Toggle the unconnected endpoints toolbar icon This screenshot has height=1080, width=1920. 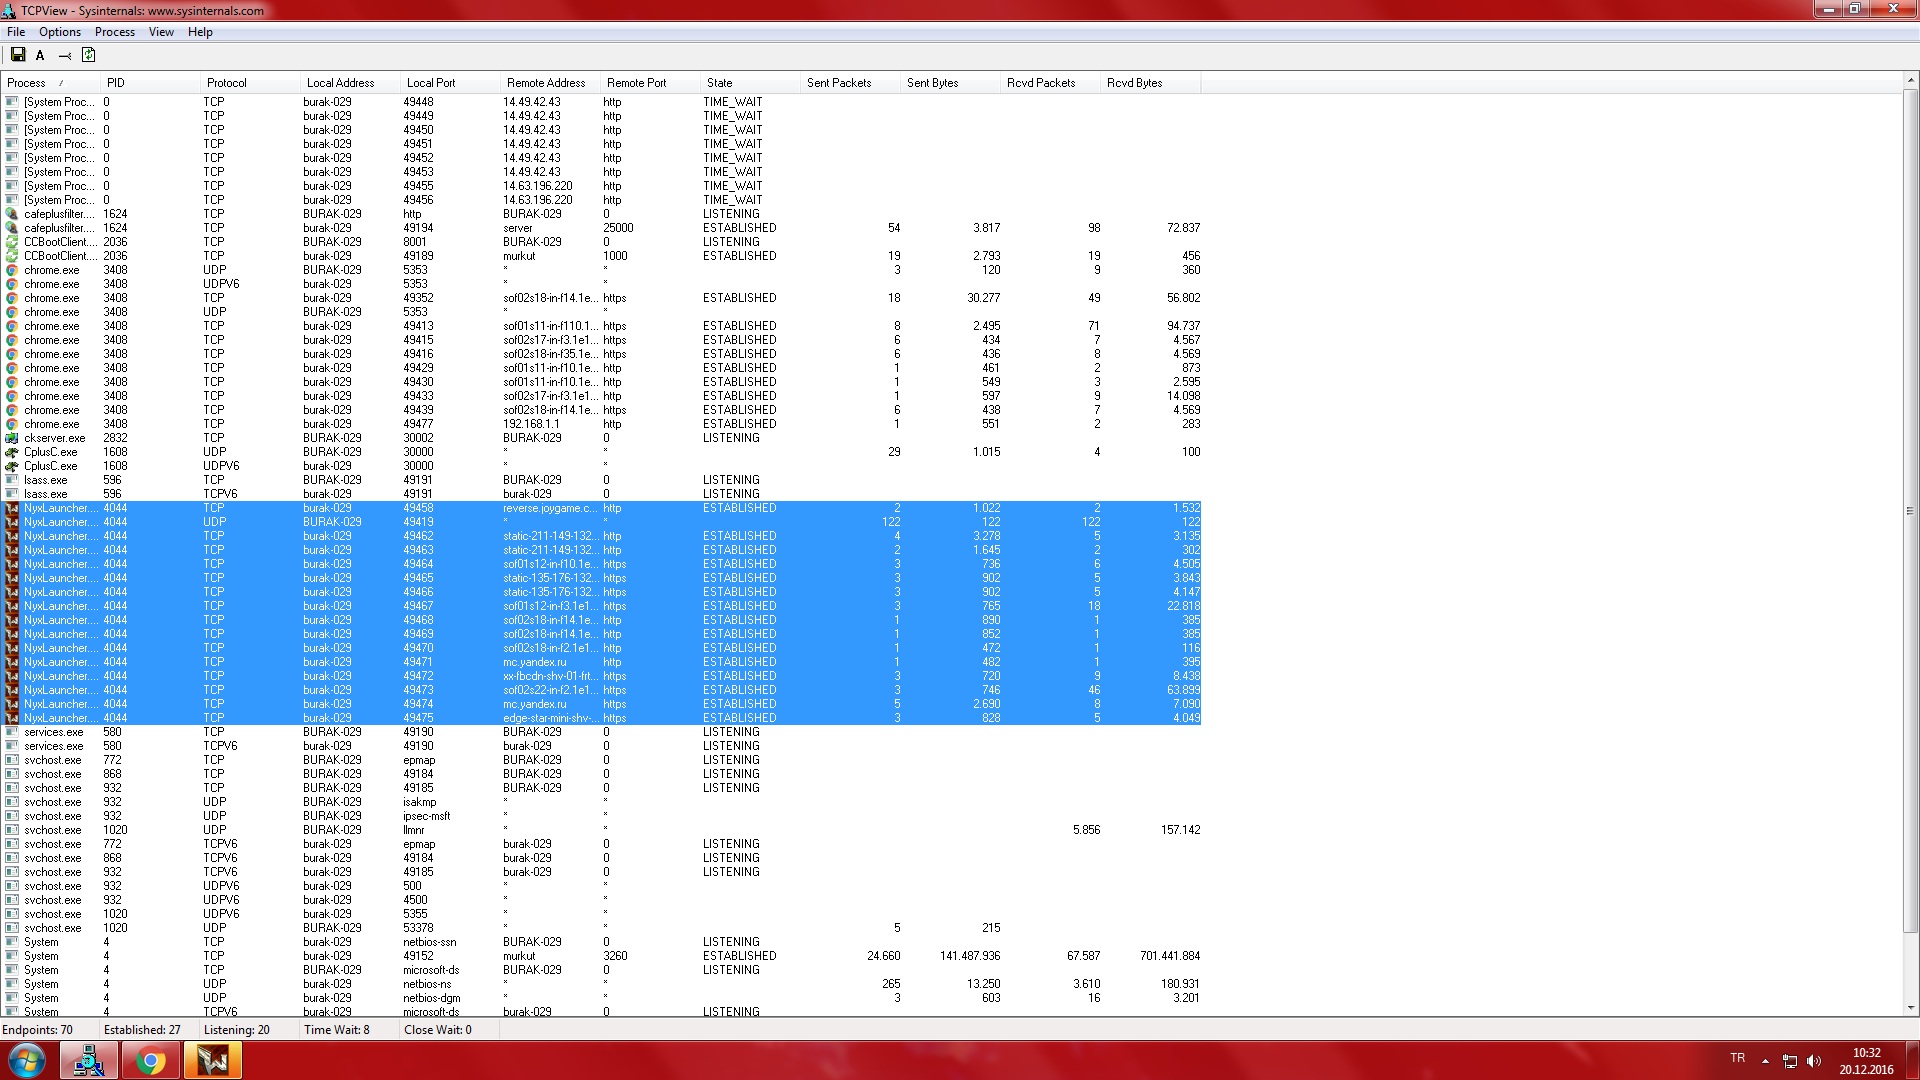pyautogui.click(x=65, y=56)
